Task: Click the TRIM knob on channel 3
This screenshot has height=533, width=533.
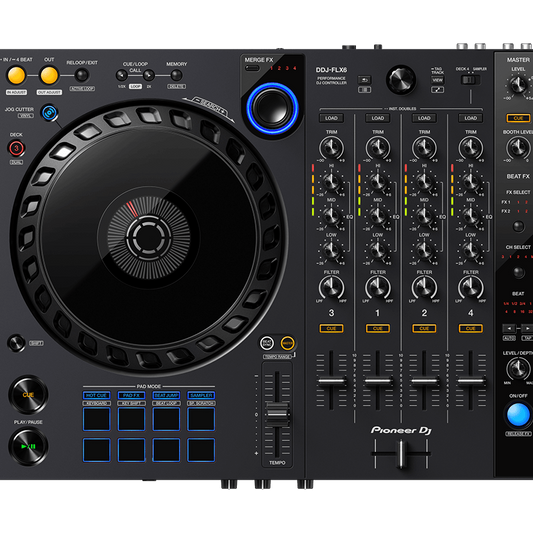Action: click(331, 147)
